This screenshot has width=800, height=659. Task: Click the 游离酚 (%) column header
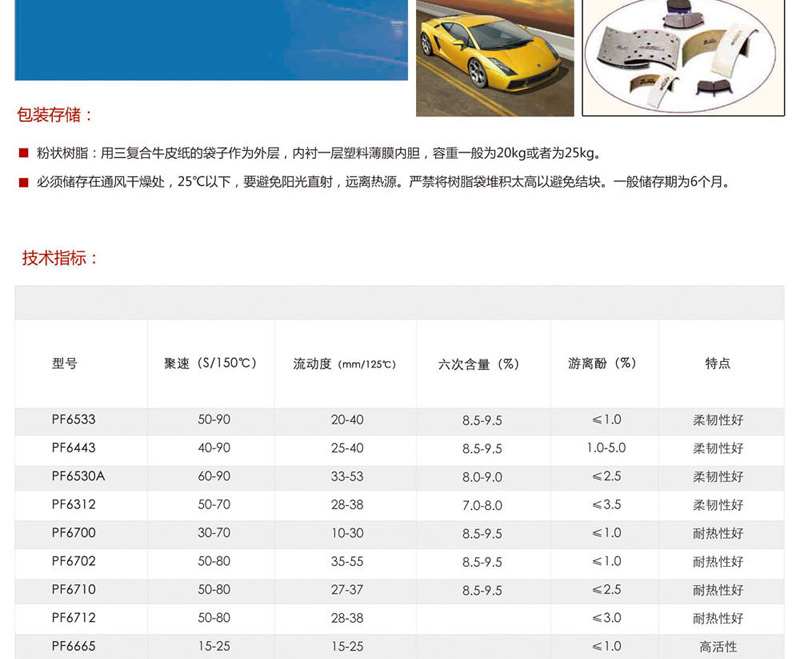pos(603,363)
